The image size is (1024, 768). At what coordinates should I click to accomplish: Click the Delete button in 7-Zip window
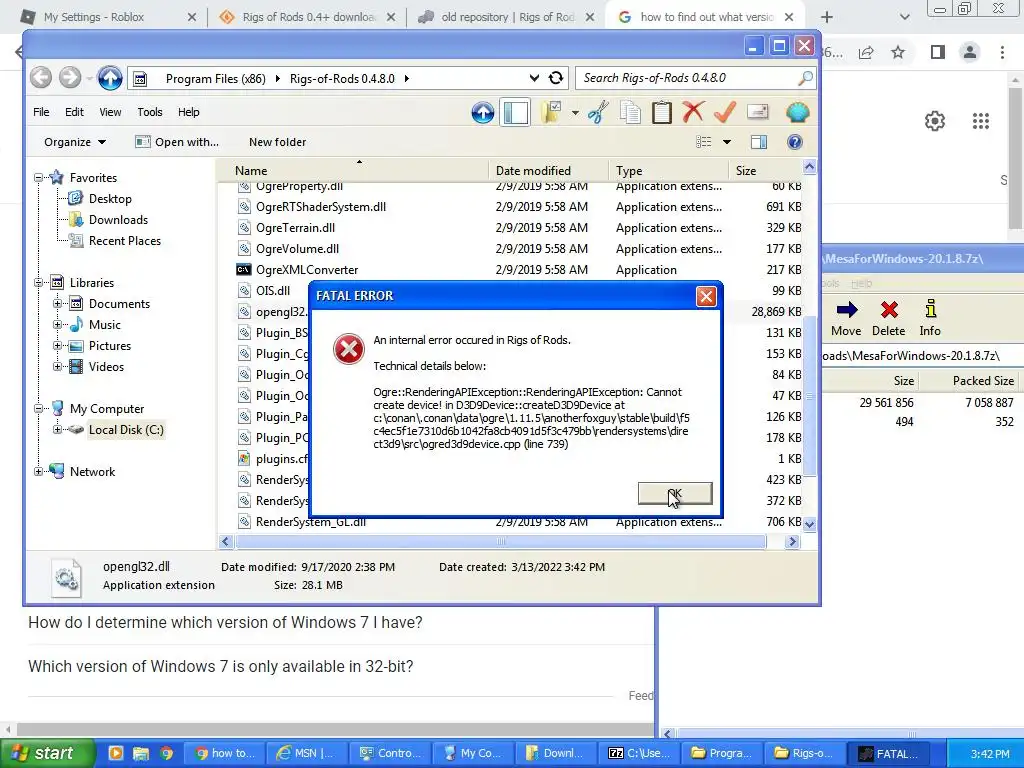pyautogui.click(x=889, y=319)
